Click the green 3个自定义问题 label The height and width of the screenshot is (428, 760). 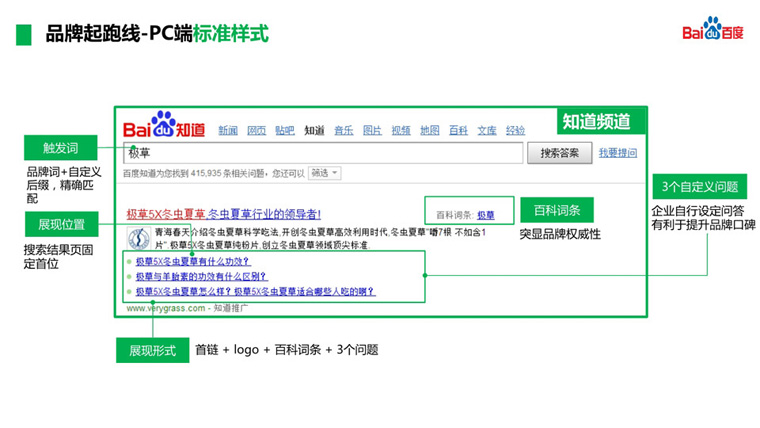tap(700, 187)
